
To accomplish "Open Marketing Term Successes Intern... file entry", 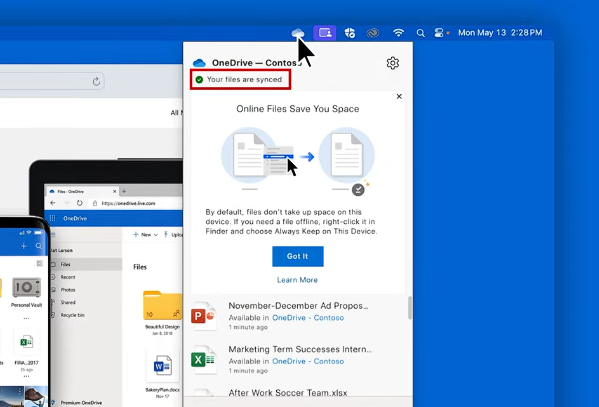I will tap(300, 349).
